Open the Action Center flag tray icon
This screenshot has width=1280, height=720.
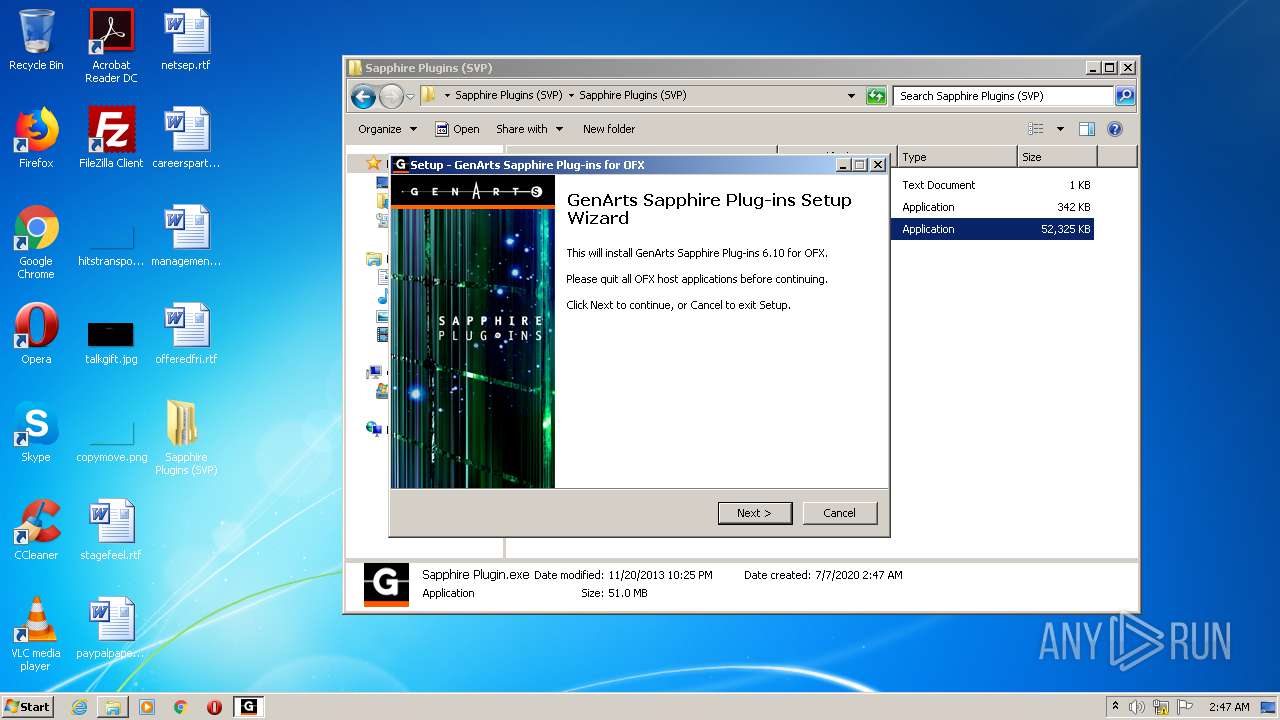pos(1185,707)
